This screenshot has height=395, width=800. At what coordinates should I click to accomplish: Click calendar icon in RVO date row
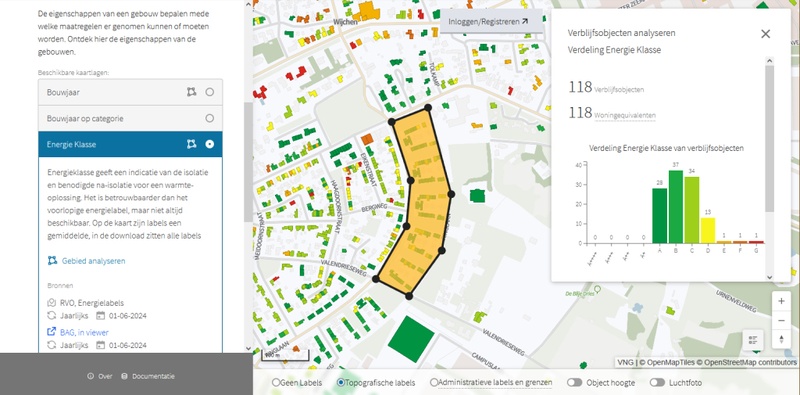(x=101, y=315)
